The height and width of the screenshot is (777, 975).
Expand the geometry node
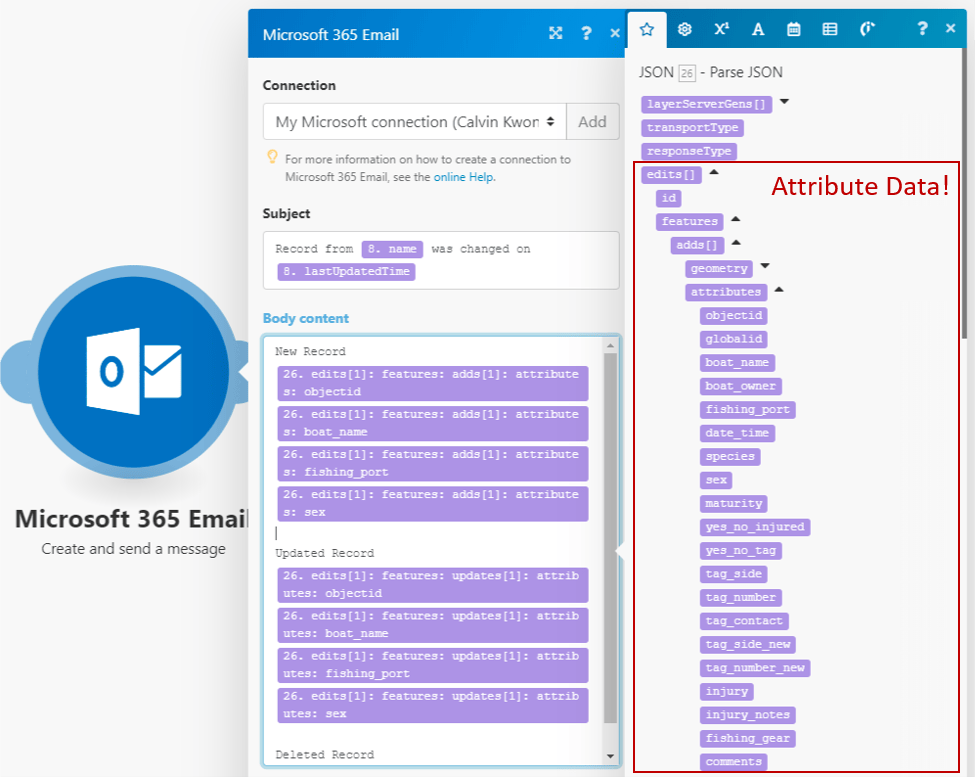tap(766, 266)
